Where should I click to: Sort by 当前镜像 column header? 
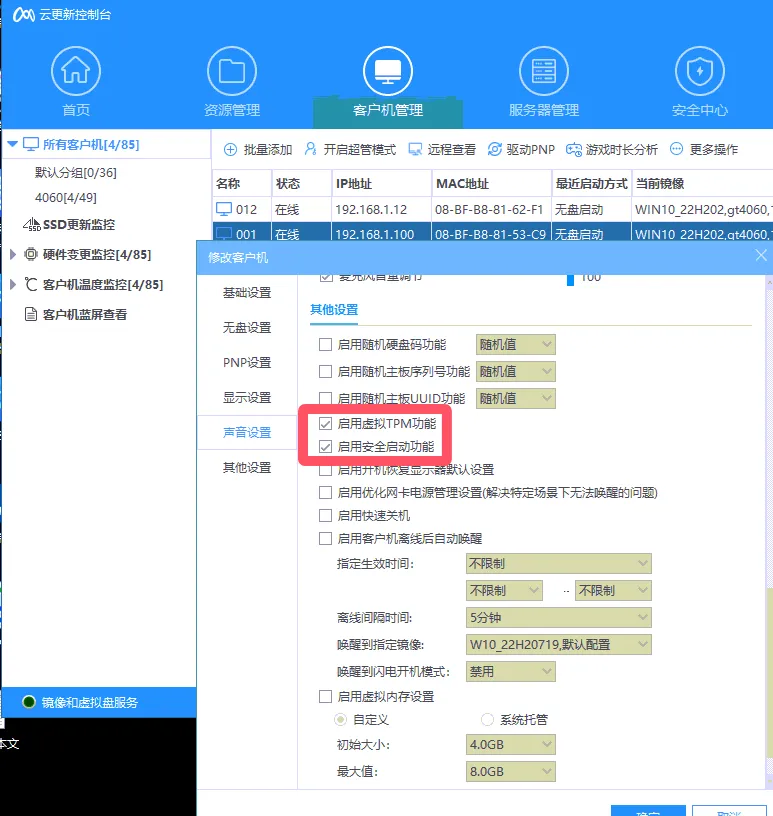(702, 184)
